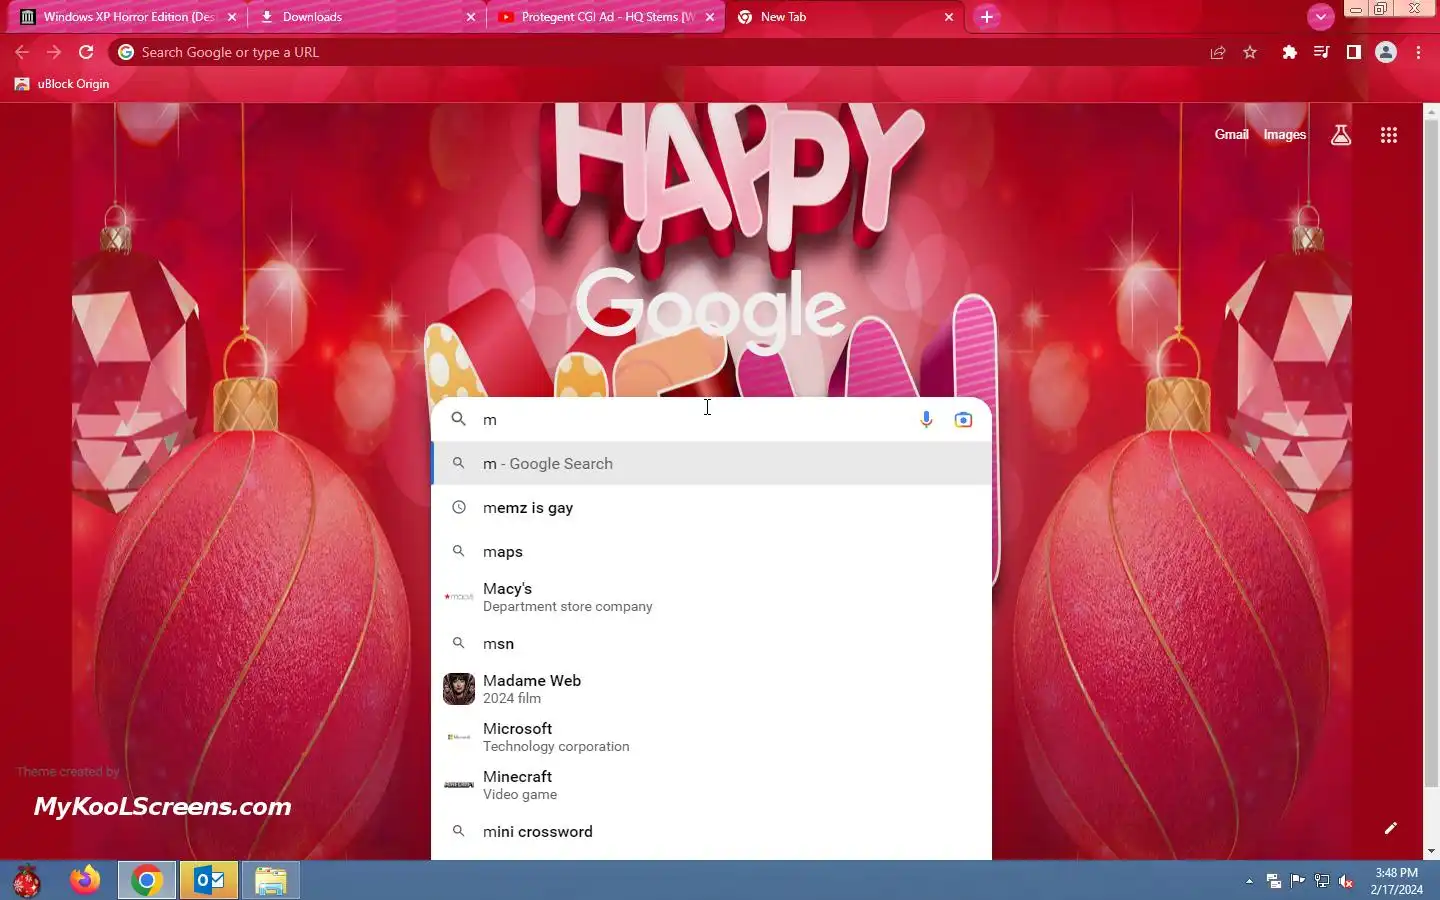Click the Google search box text field
Screen dimensions: 1440x900
[x=695, y=420]
